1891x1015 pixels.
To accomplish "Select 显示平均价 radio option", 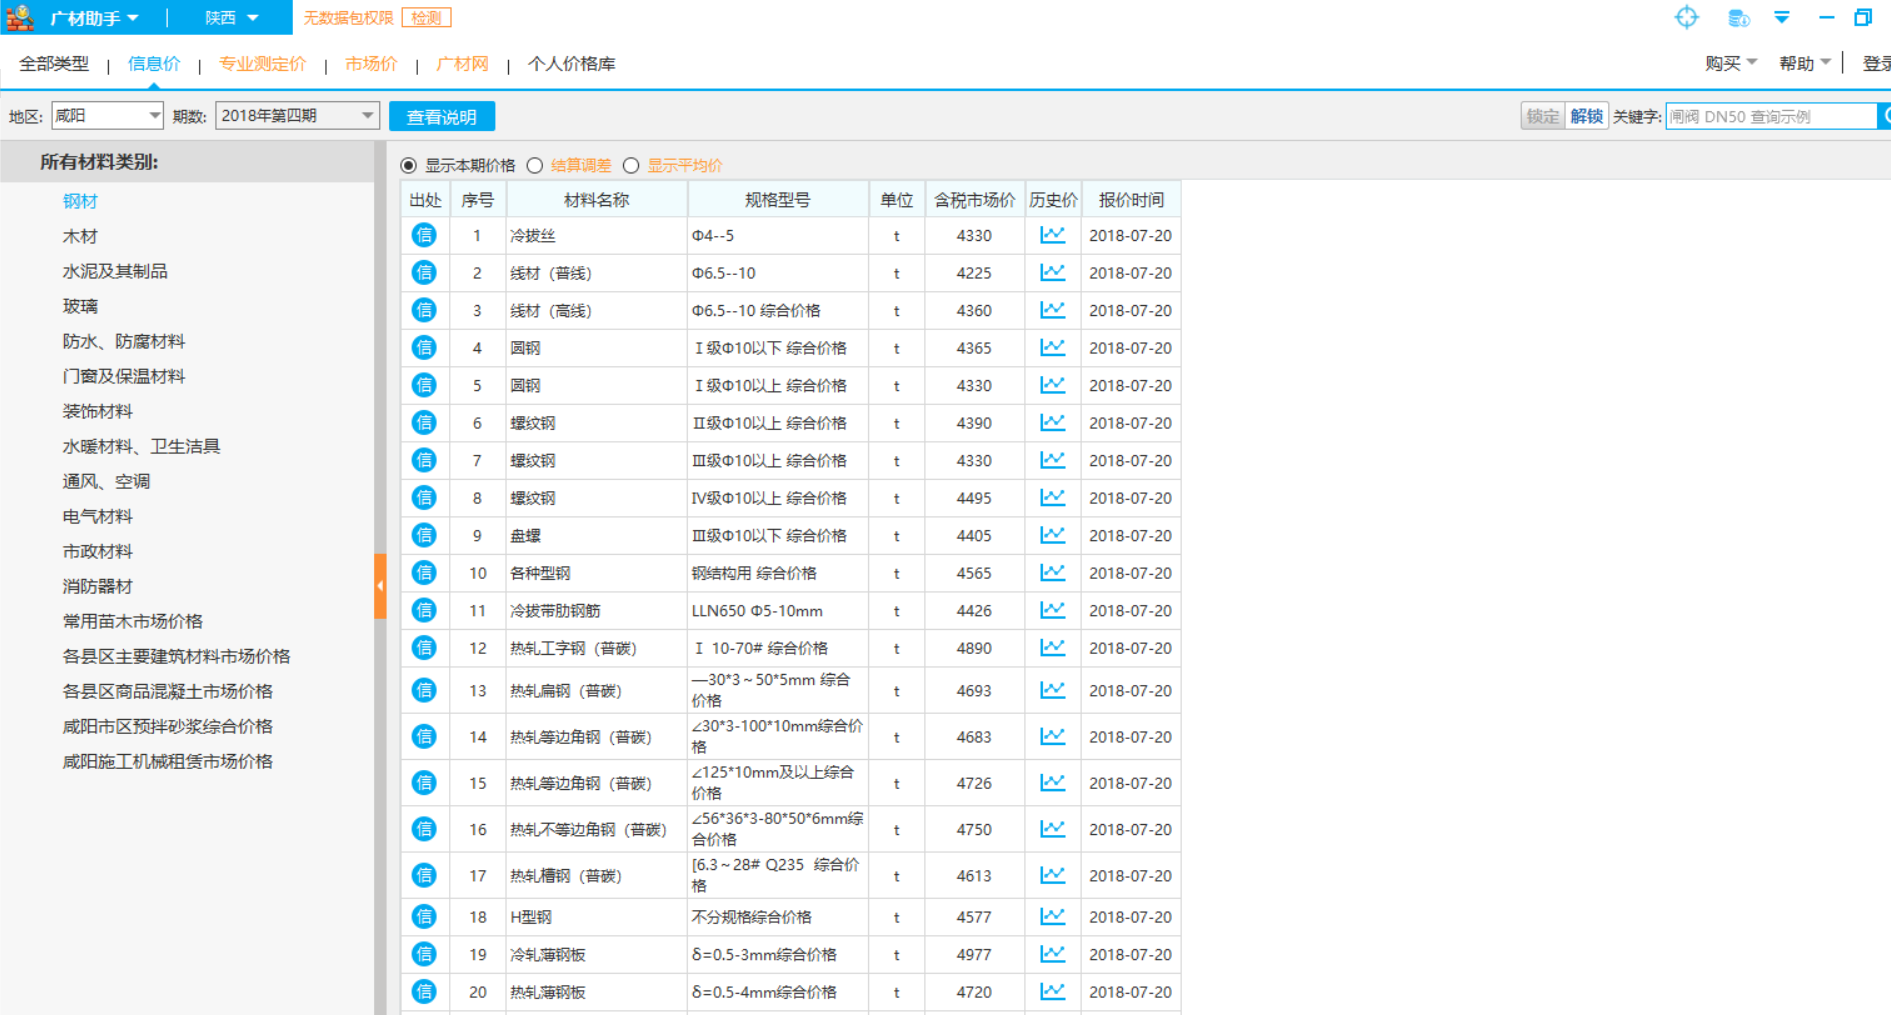I will (x=631, y=165).
